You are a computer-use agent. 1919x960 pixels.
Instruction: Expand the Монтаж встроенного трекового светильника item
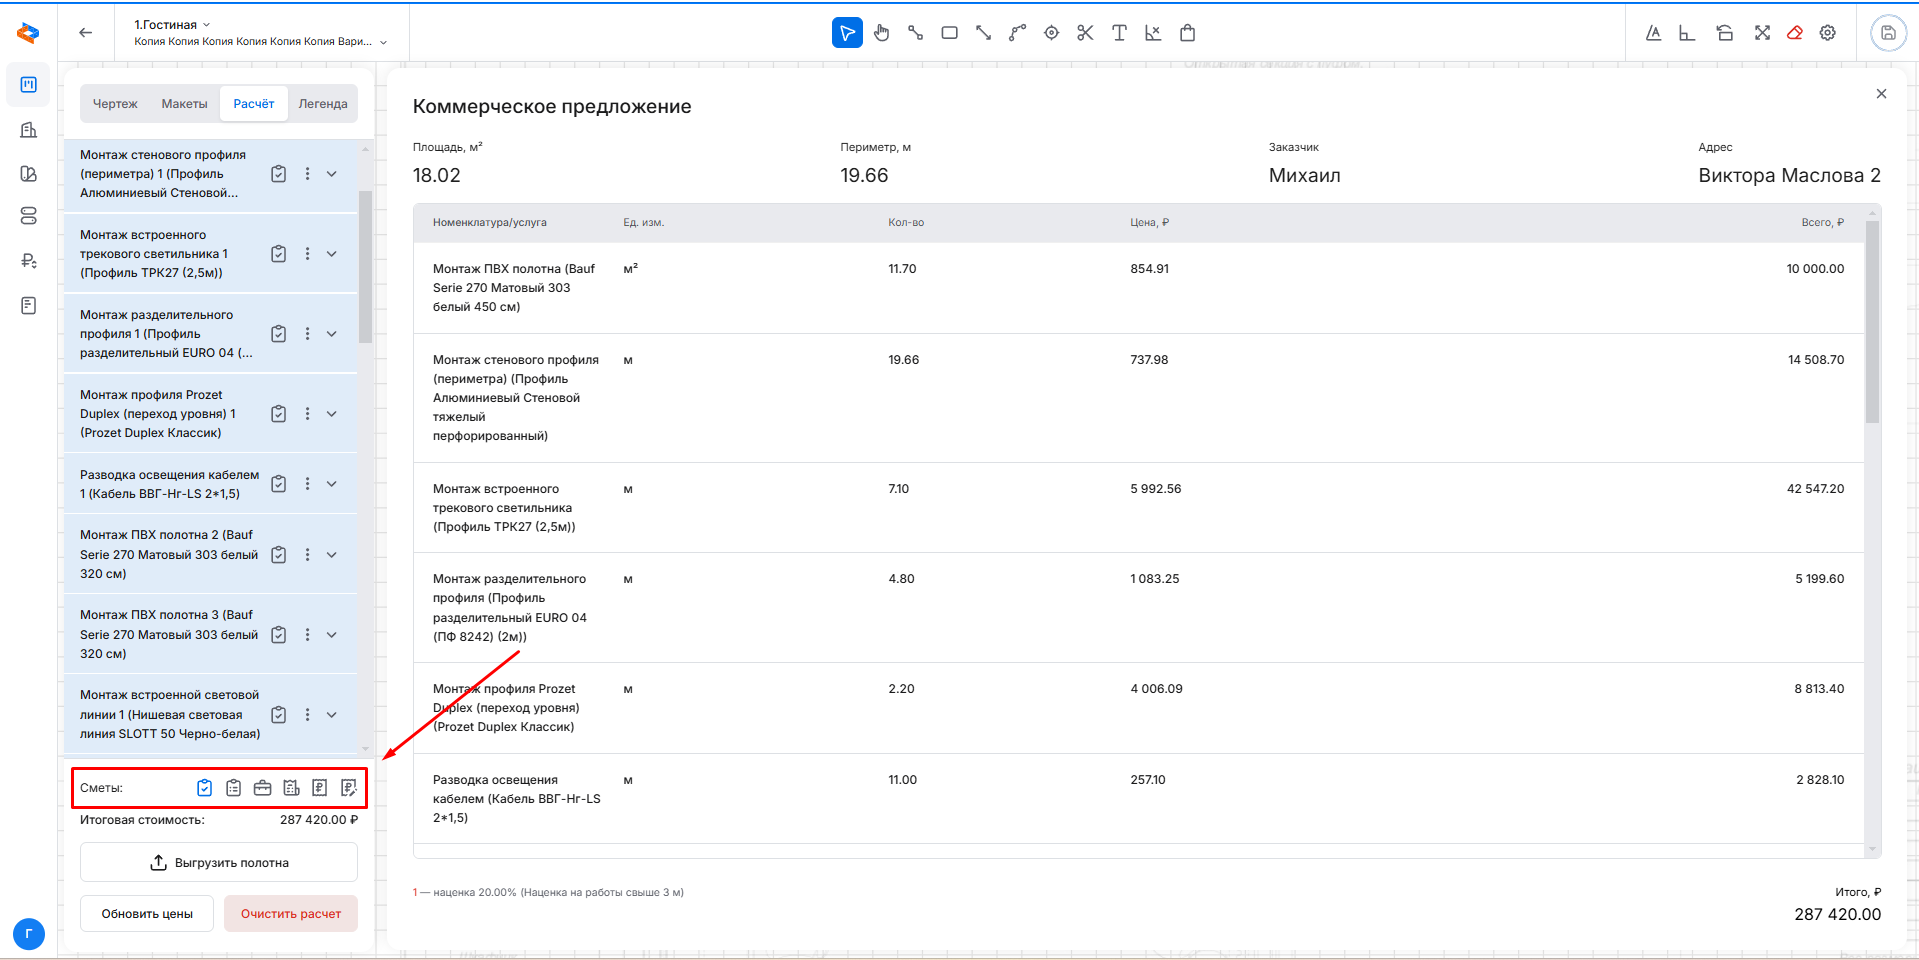[332, 254]
